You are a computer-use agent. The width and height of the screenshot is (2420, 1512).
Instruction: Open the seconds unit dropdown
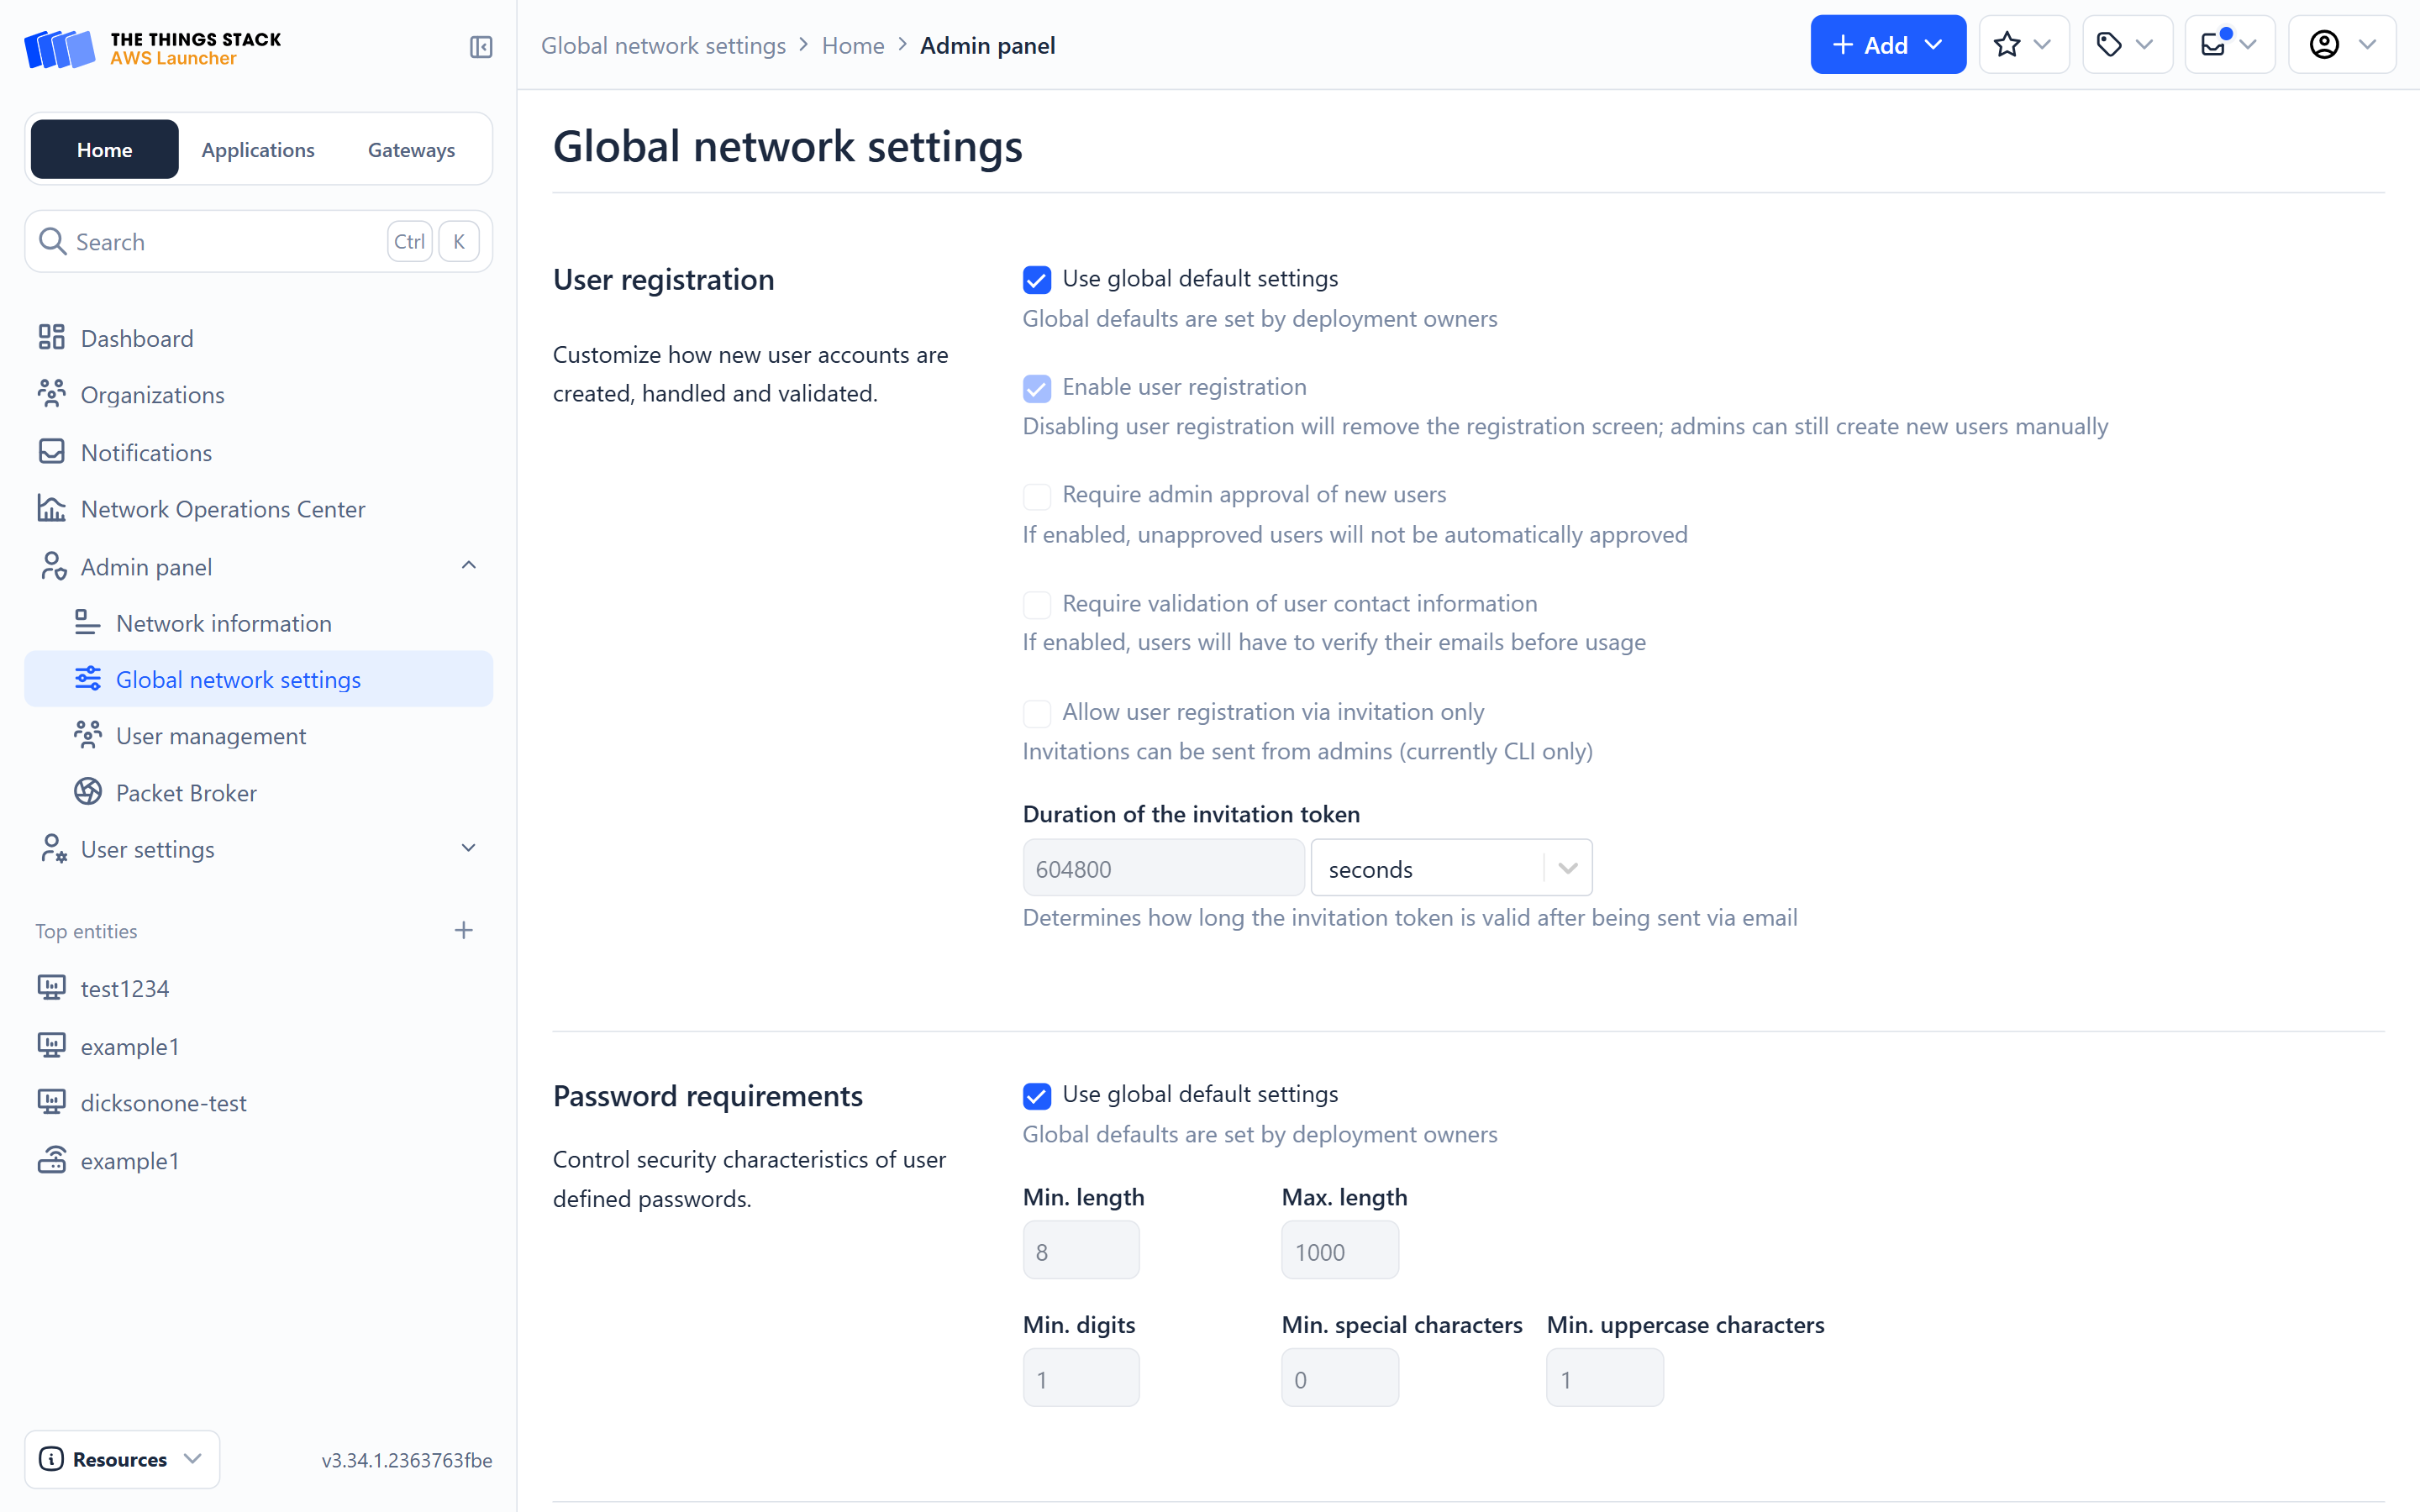point(1451,868)
